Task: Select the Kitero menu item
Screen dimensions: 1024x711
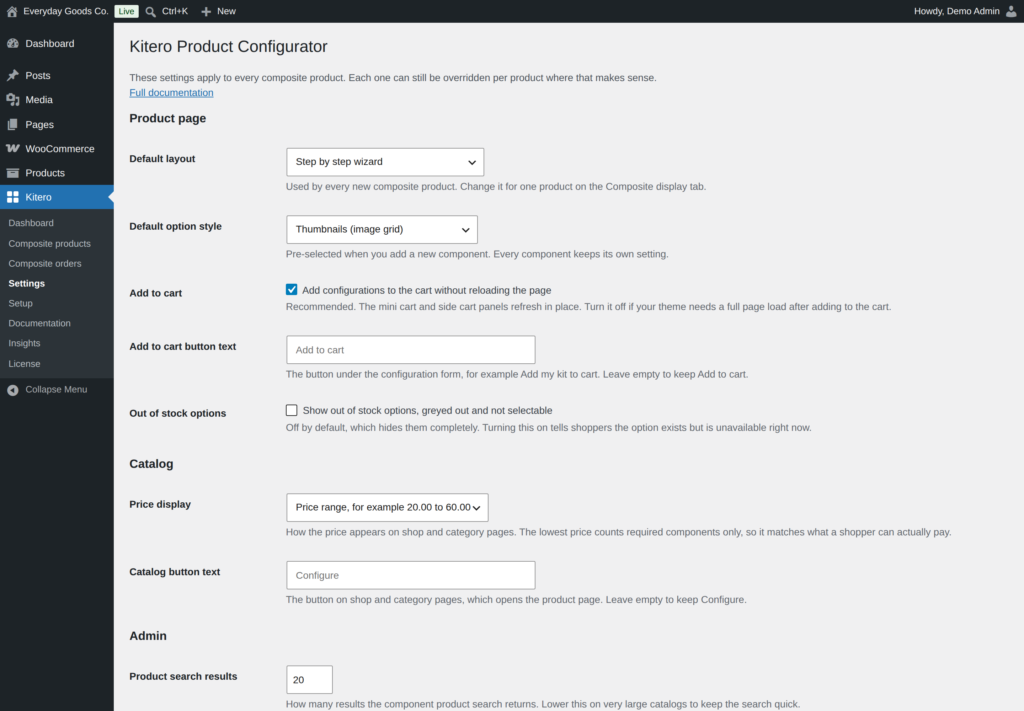Action: (x=57, y=197)
